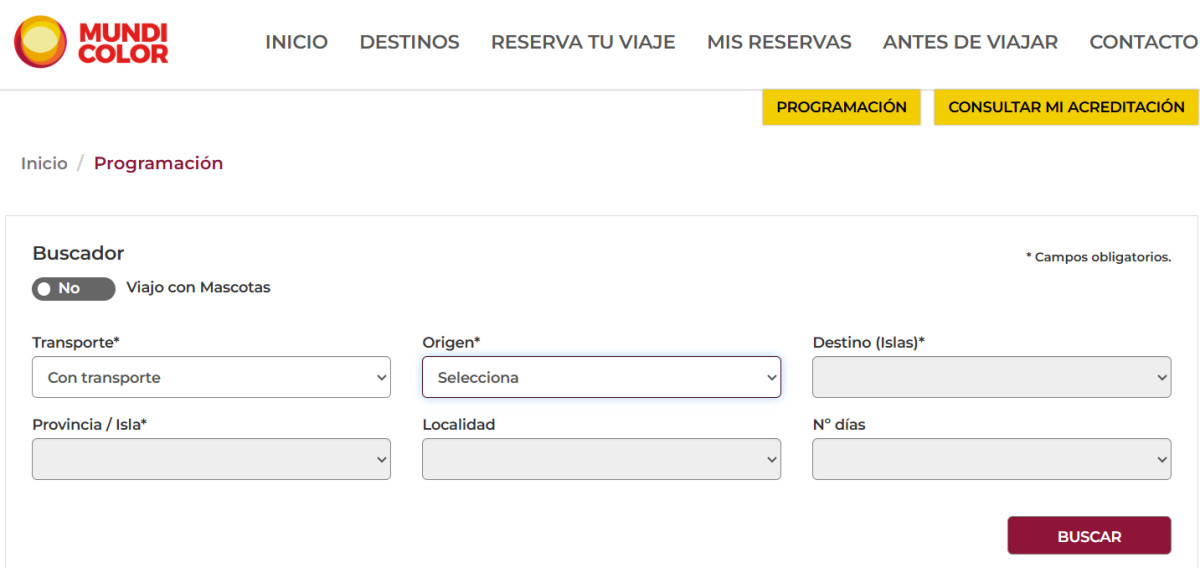Open the Transporte dropdown
The image size is (1200, 568).
point(211,378)
